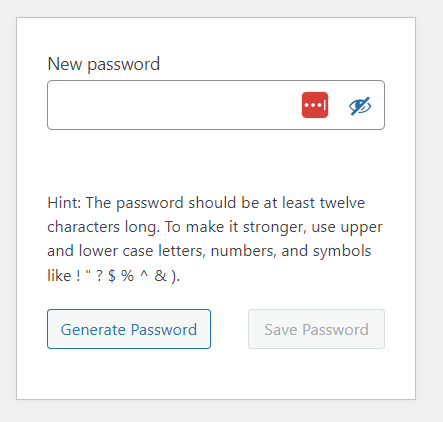Click the Generate Password button
This screenshot has width=443, height=422.
[x=129, y=329]
